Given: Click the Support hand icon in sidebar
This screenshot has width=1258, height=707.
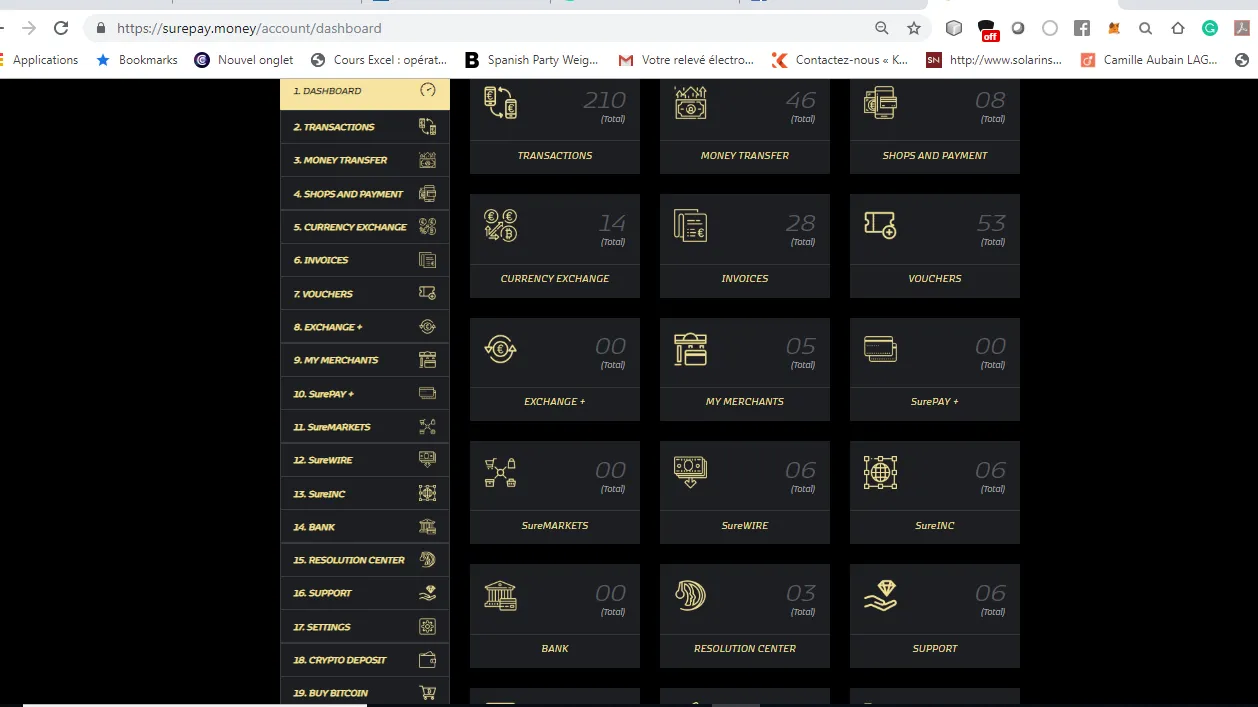Looking at the screenshot, I should click(x=428, y=593).
